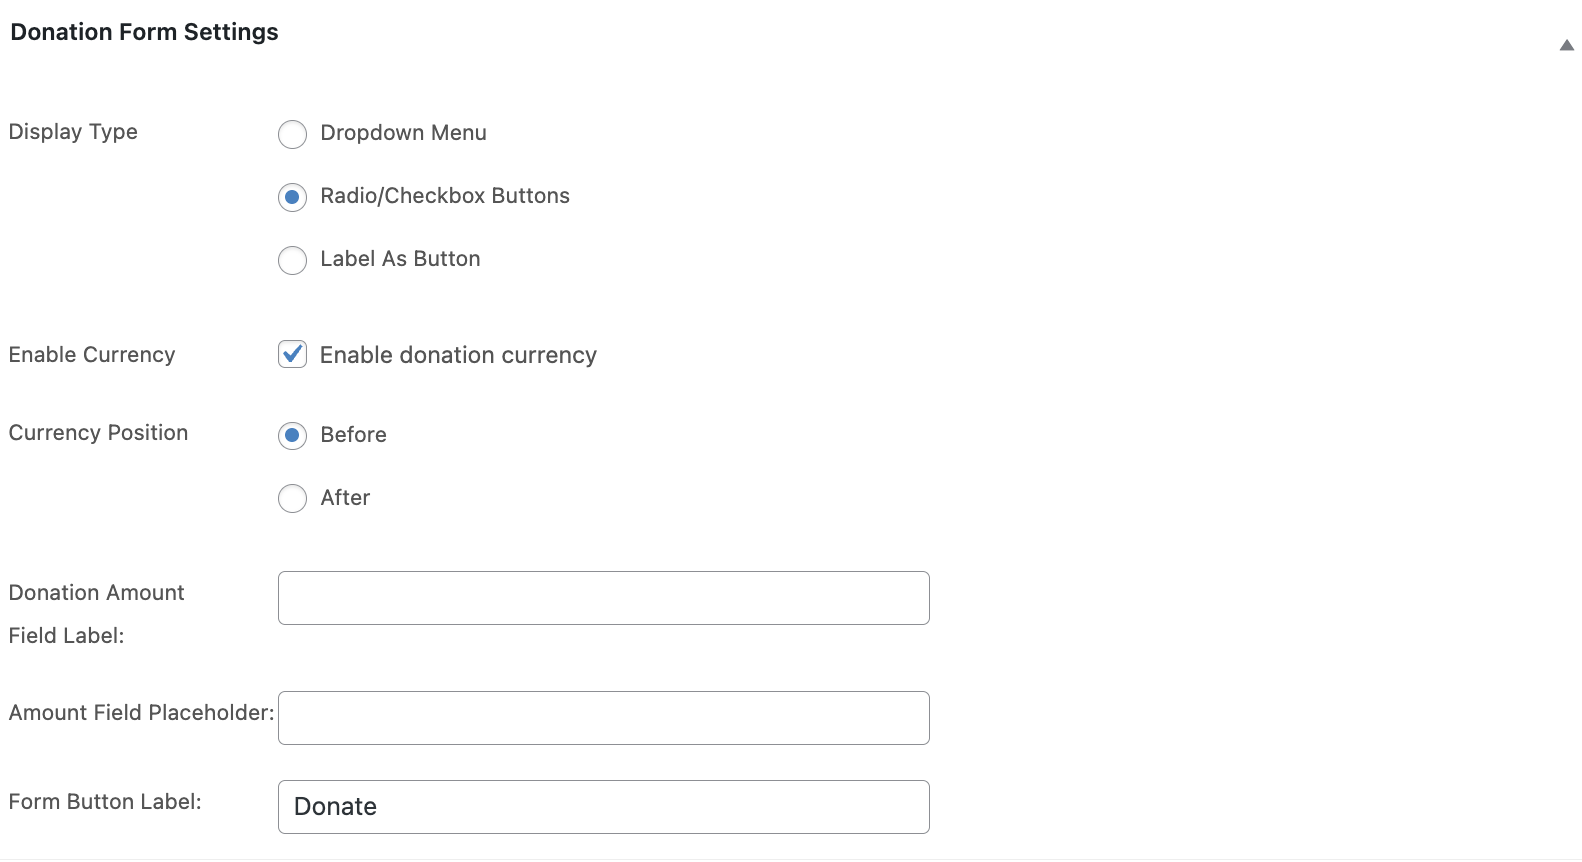Click the 'Form Button Label:' row label
The height and width of the screenshot is (862, 1582).
105,802
